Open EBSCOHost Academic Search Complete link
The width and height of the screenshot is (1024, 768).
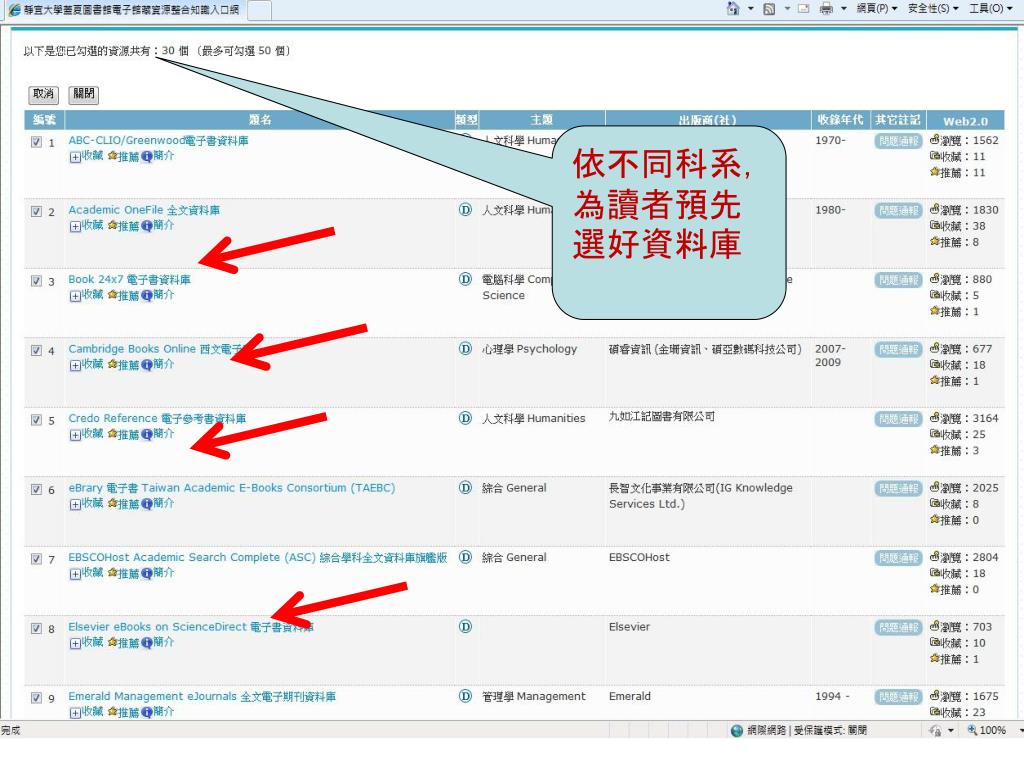coord(257,557)
